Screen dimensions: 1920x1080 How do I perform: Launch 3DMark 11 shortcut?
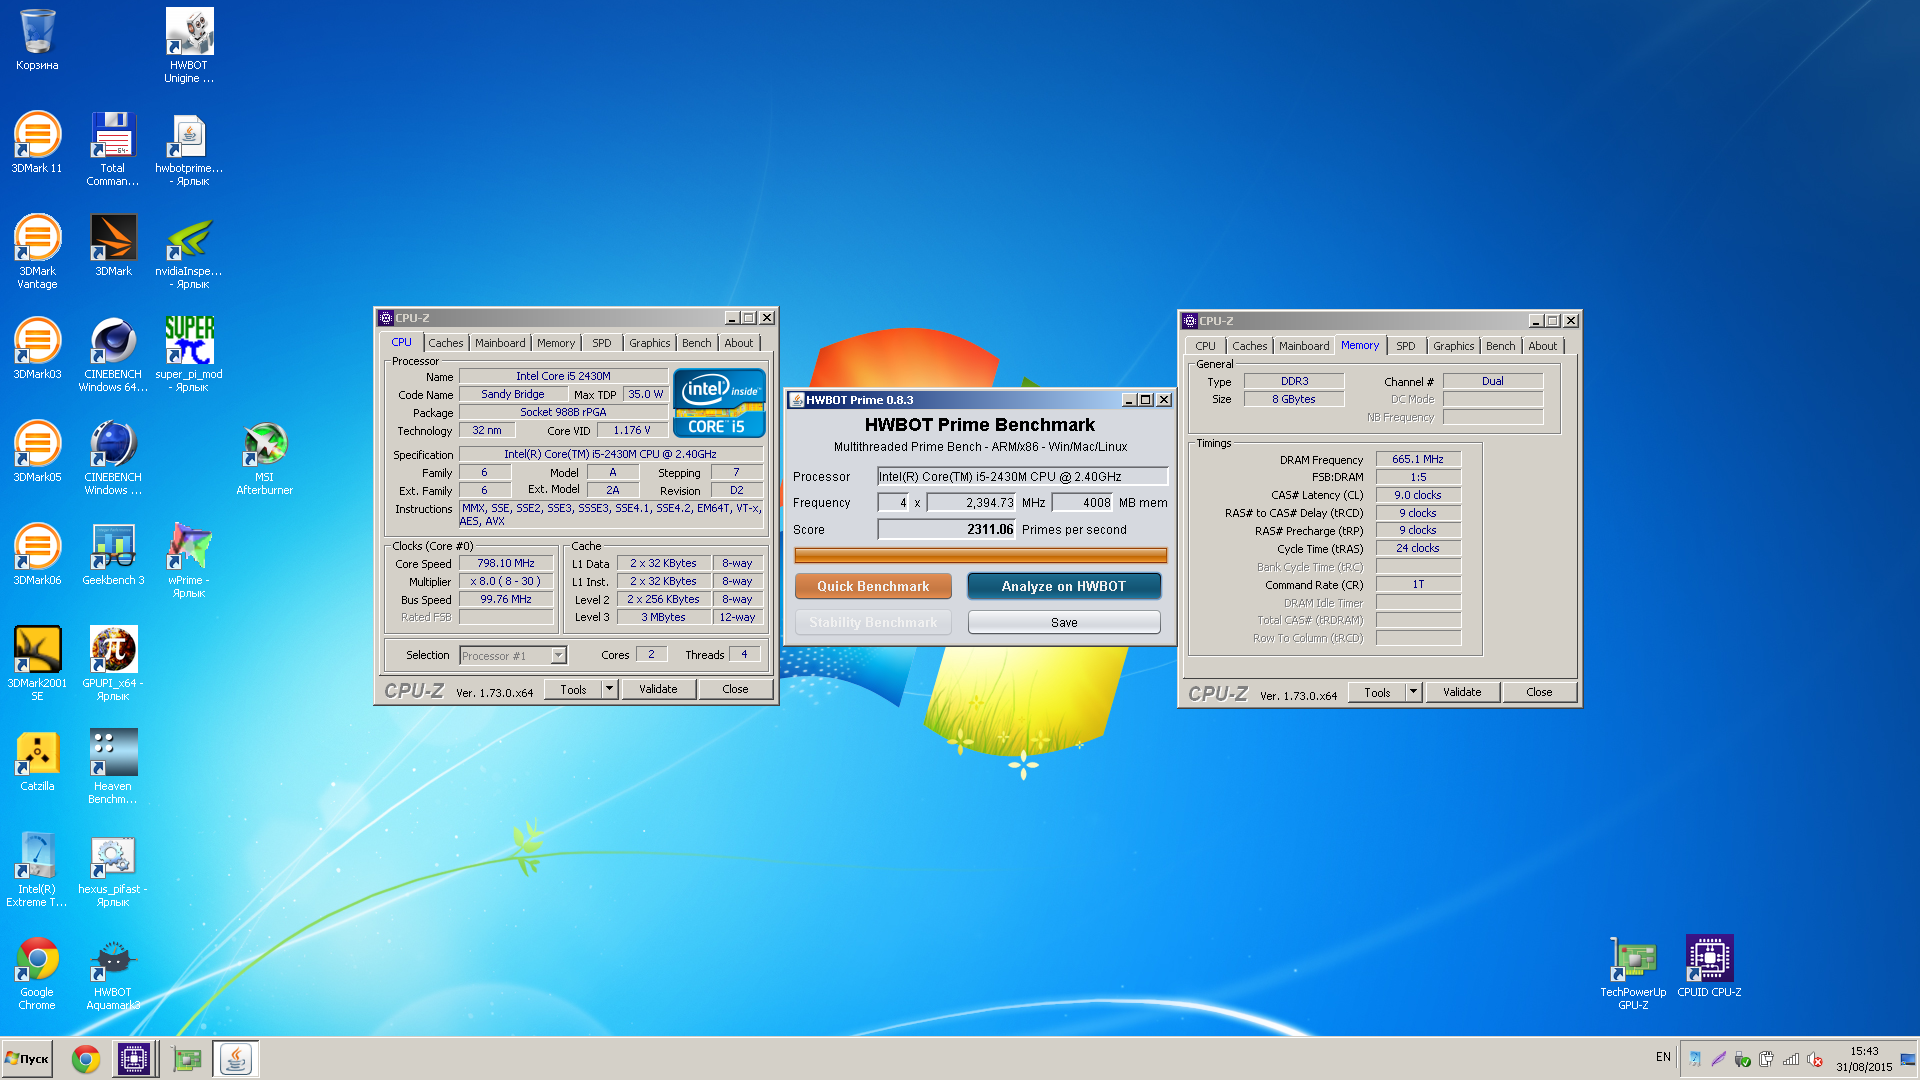pyautogui.click(x=37, y=143)
